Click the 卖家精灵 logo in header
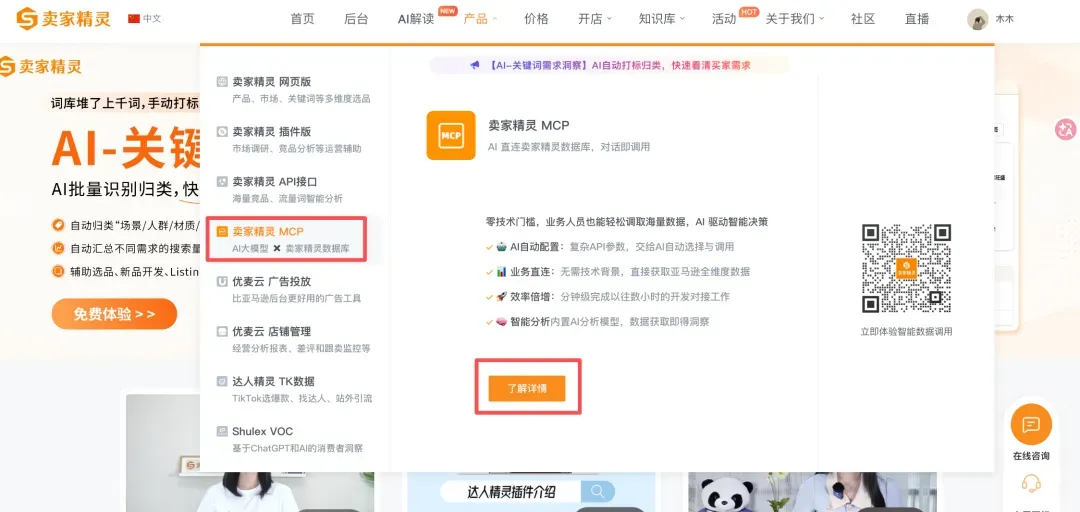 (63, 19)
